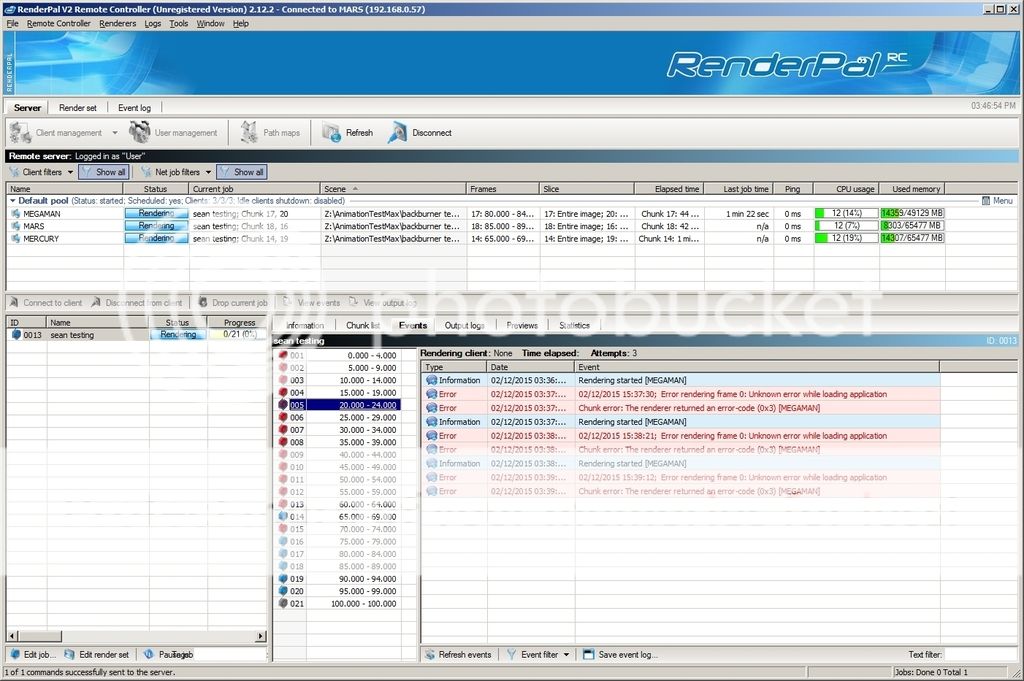Screen dimensions: 1024x681
Task: Click the User management toolbar icon
Action: click(x=139, y=132)
